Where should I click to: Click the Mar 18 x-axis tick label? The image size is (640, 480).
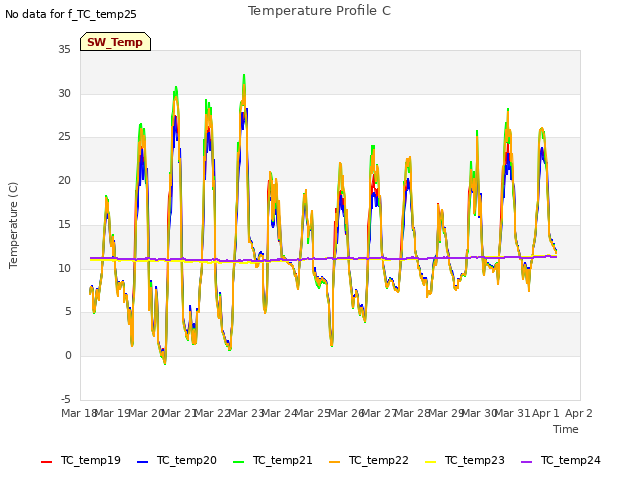coord(79,413)
